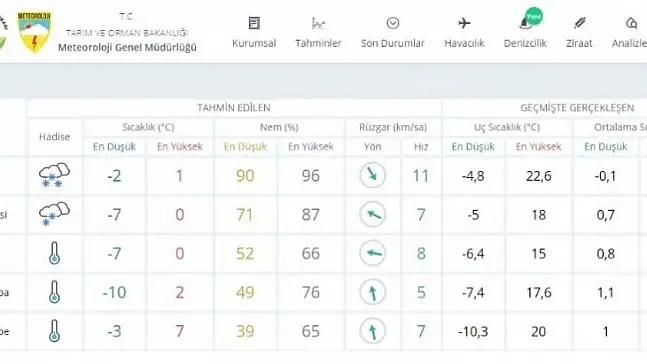Click the Sıcaklık (°C) column header
The image size is (647, 364).
[148, 127]
